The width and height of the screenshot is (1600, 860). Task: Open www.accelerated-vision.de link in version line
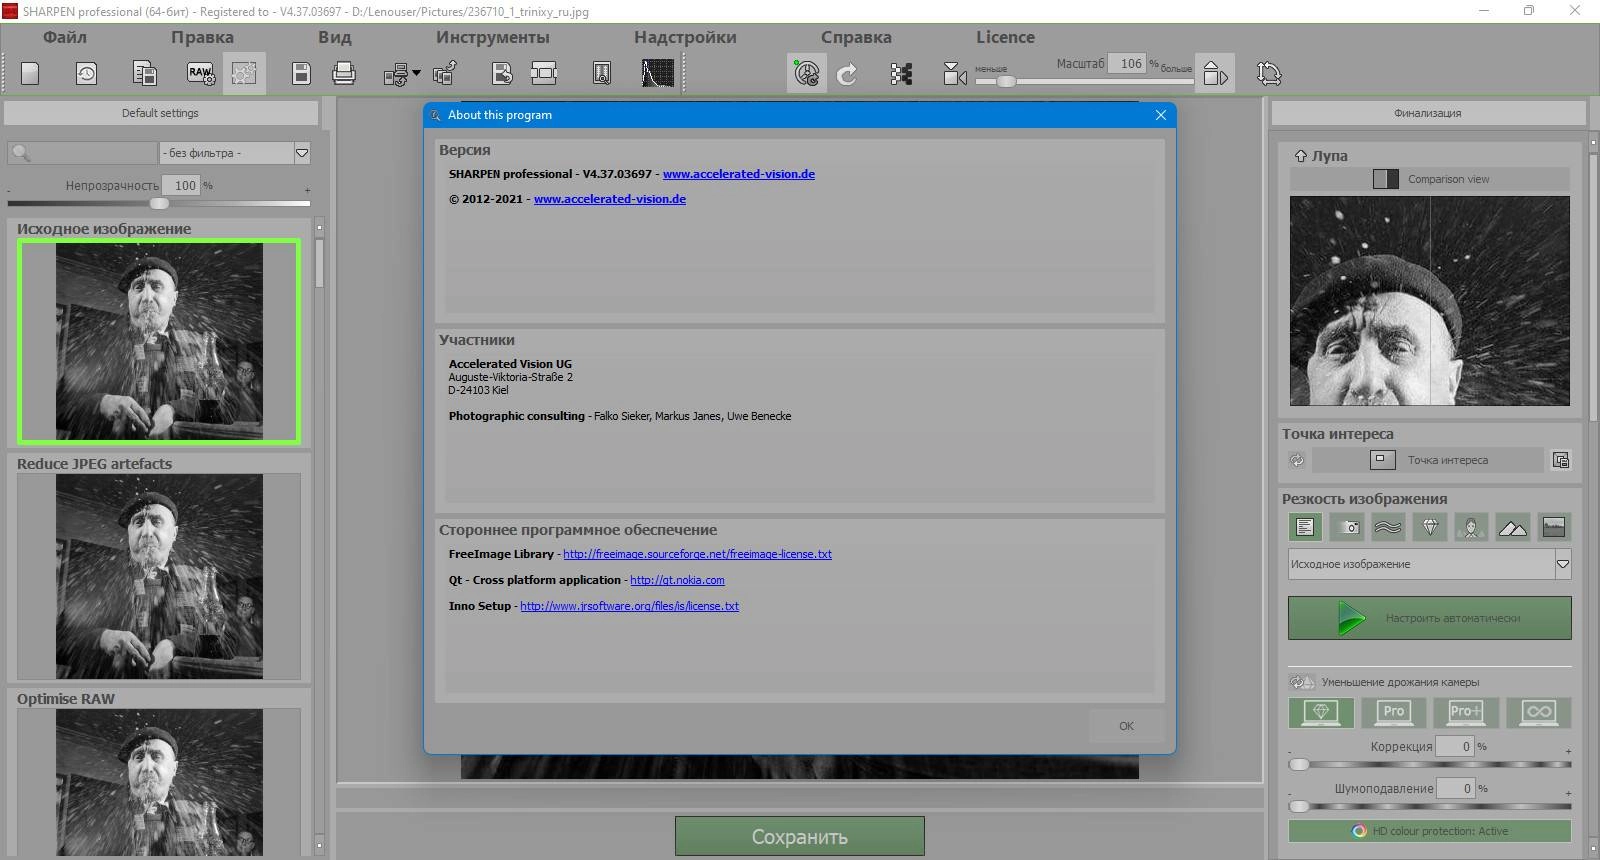(x=739, y=174)
